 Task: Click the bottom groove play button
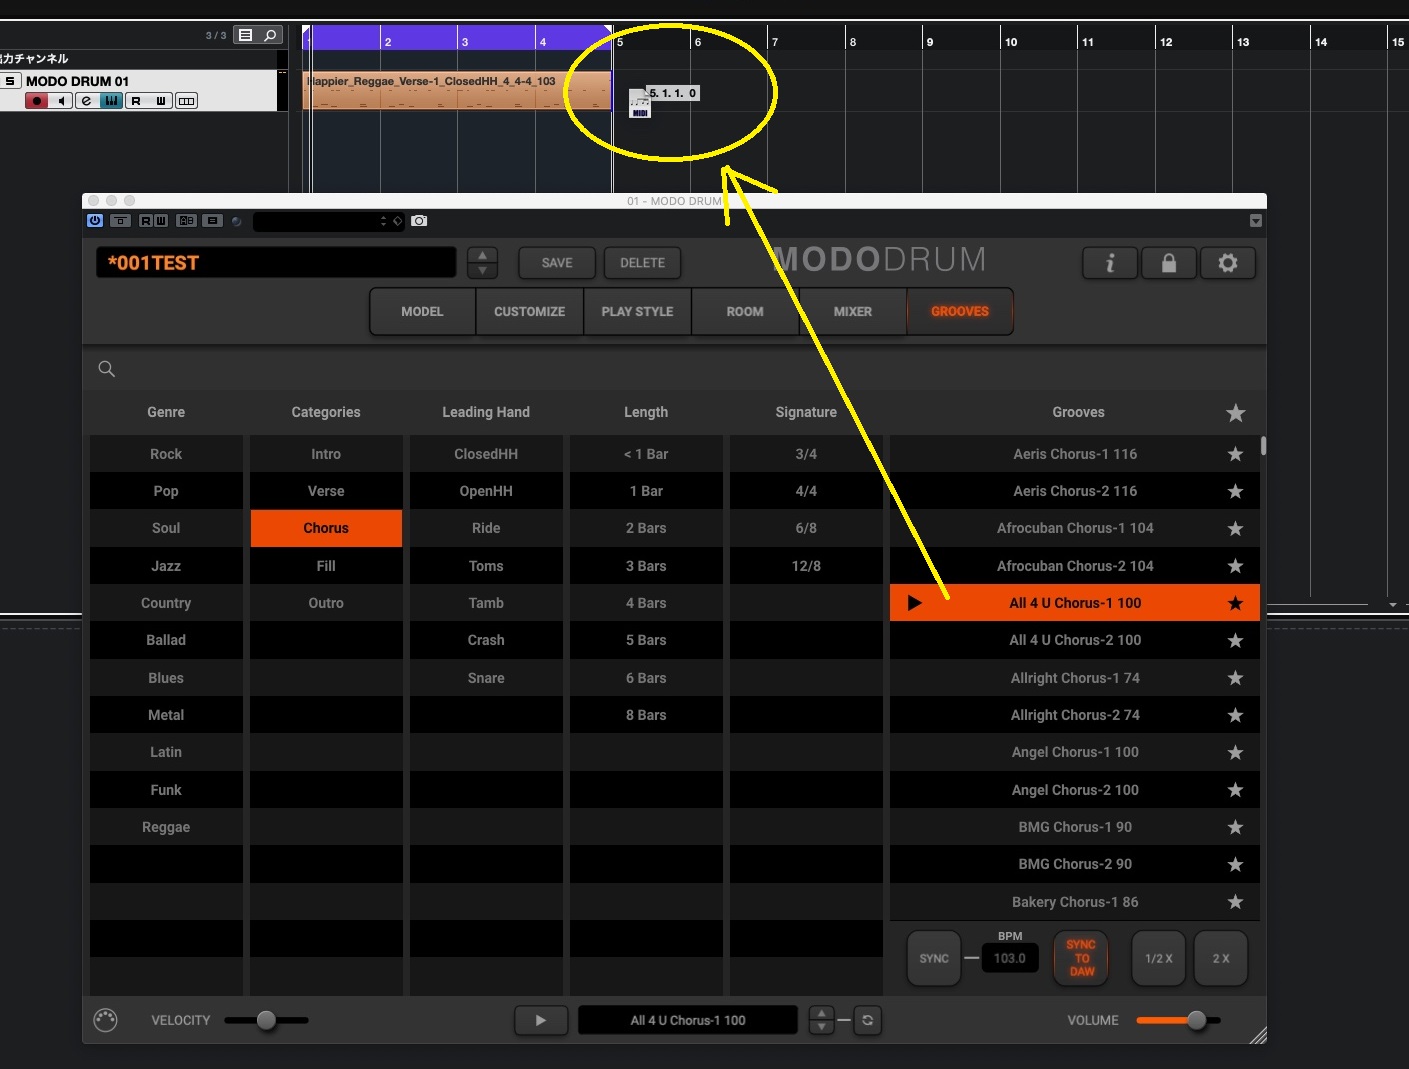click(541, 1020)
